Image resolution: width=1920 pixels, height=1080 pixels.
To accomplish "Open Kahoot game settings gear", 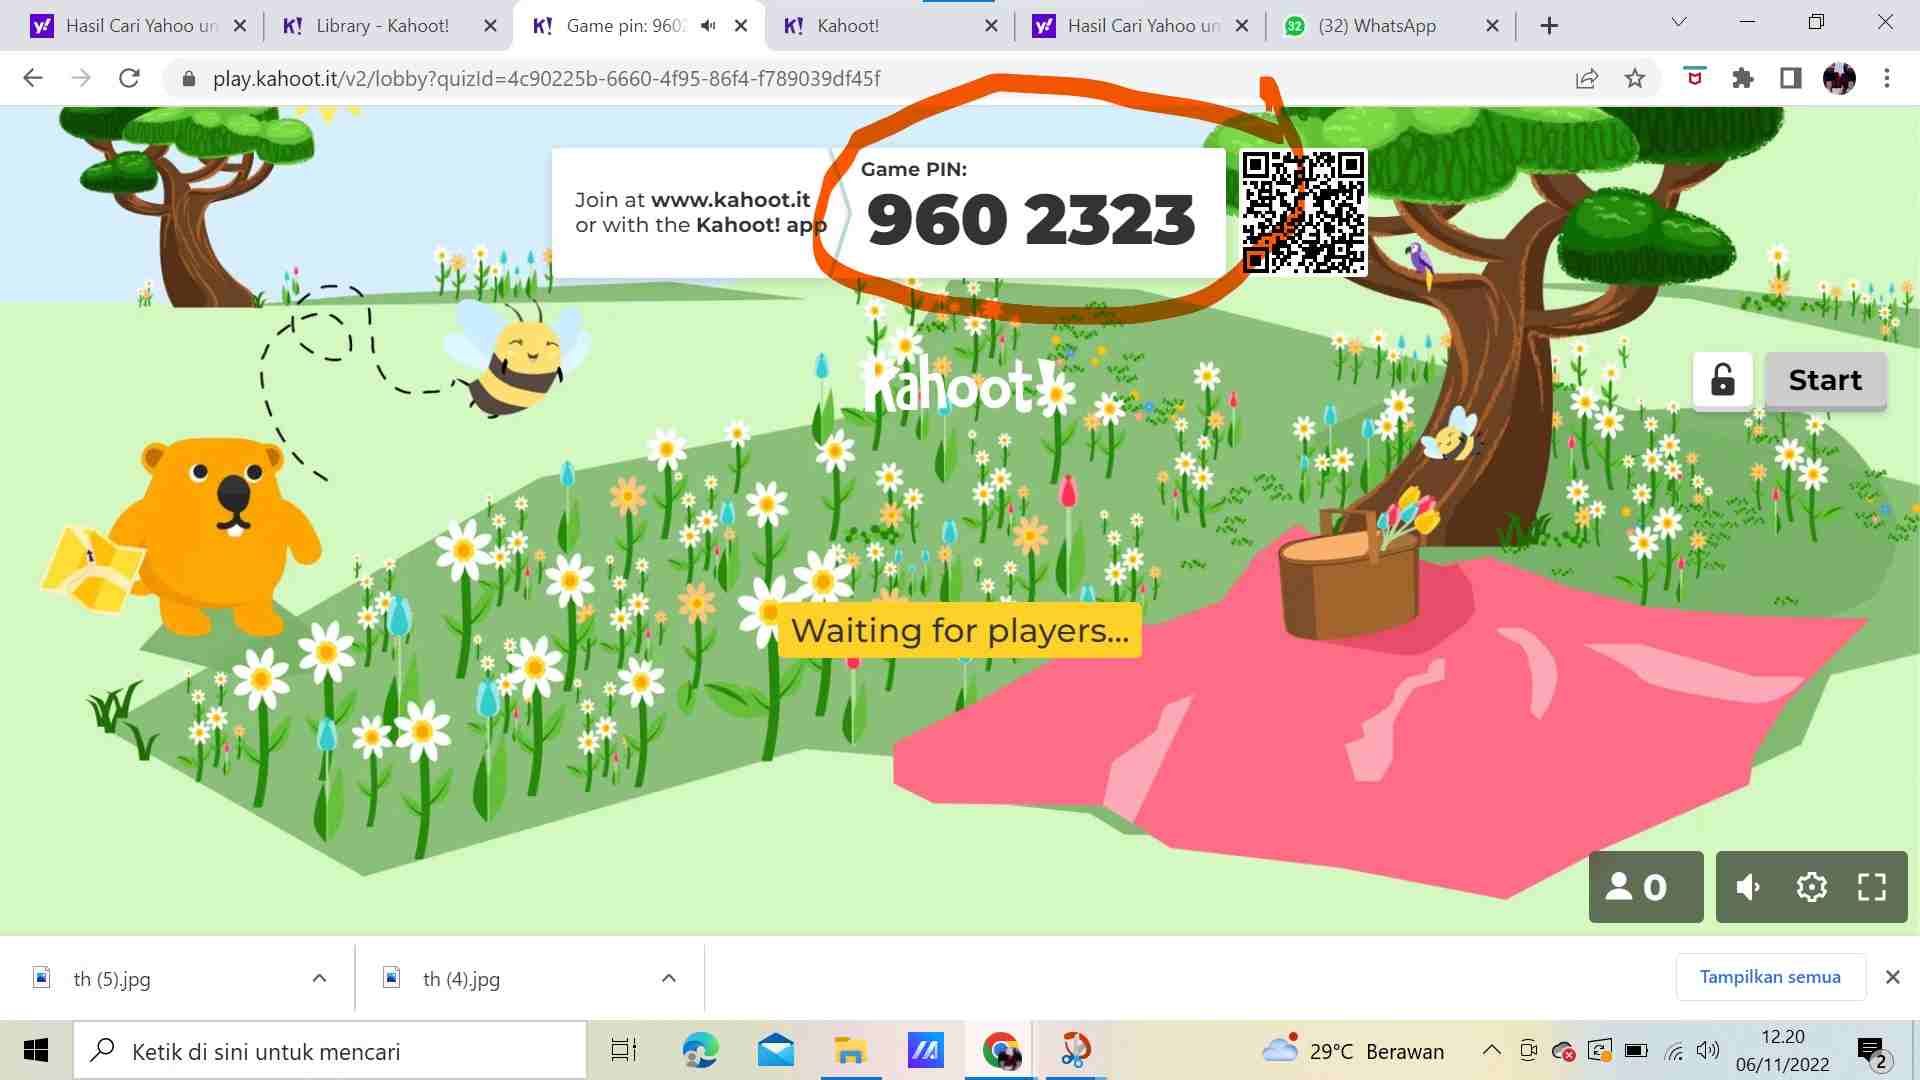I will tap(1811, 887).
